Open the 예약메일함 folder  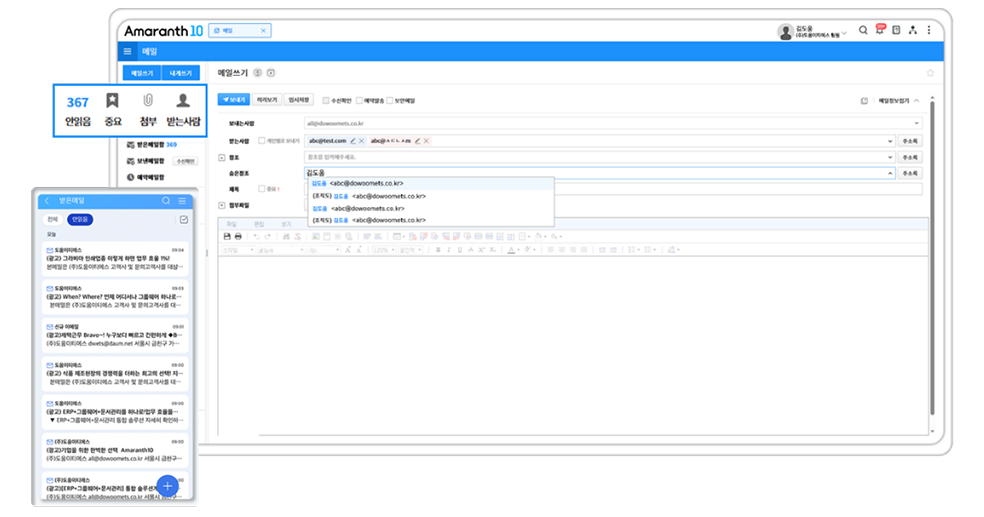[x=146, y=178]
